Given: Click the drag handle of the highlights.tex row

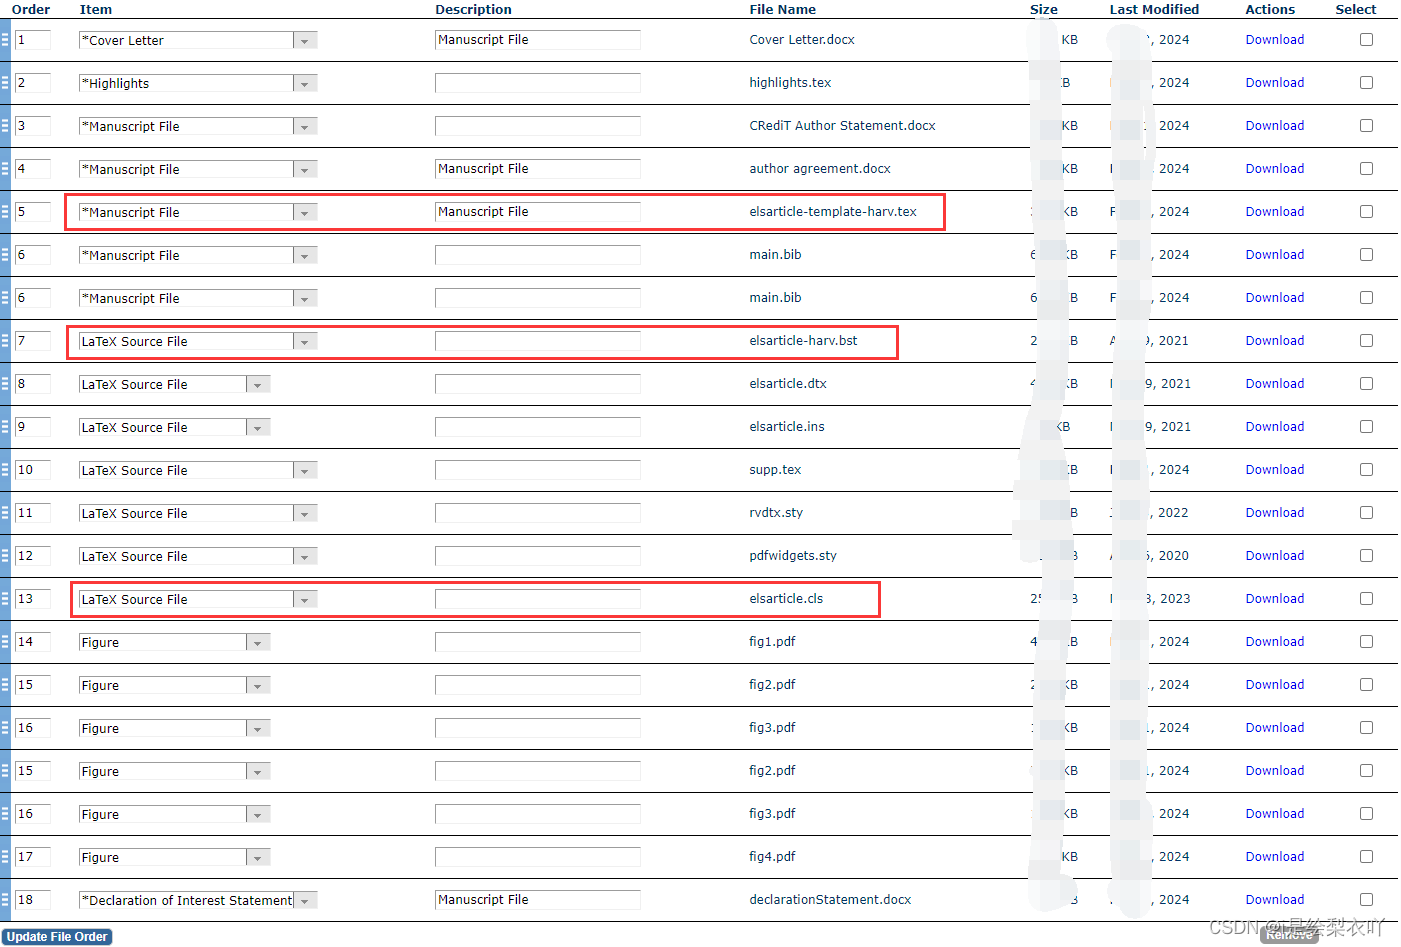Looking at the screenshot, I should click(x=5, y=83).
